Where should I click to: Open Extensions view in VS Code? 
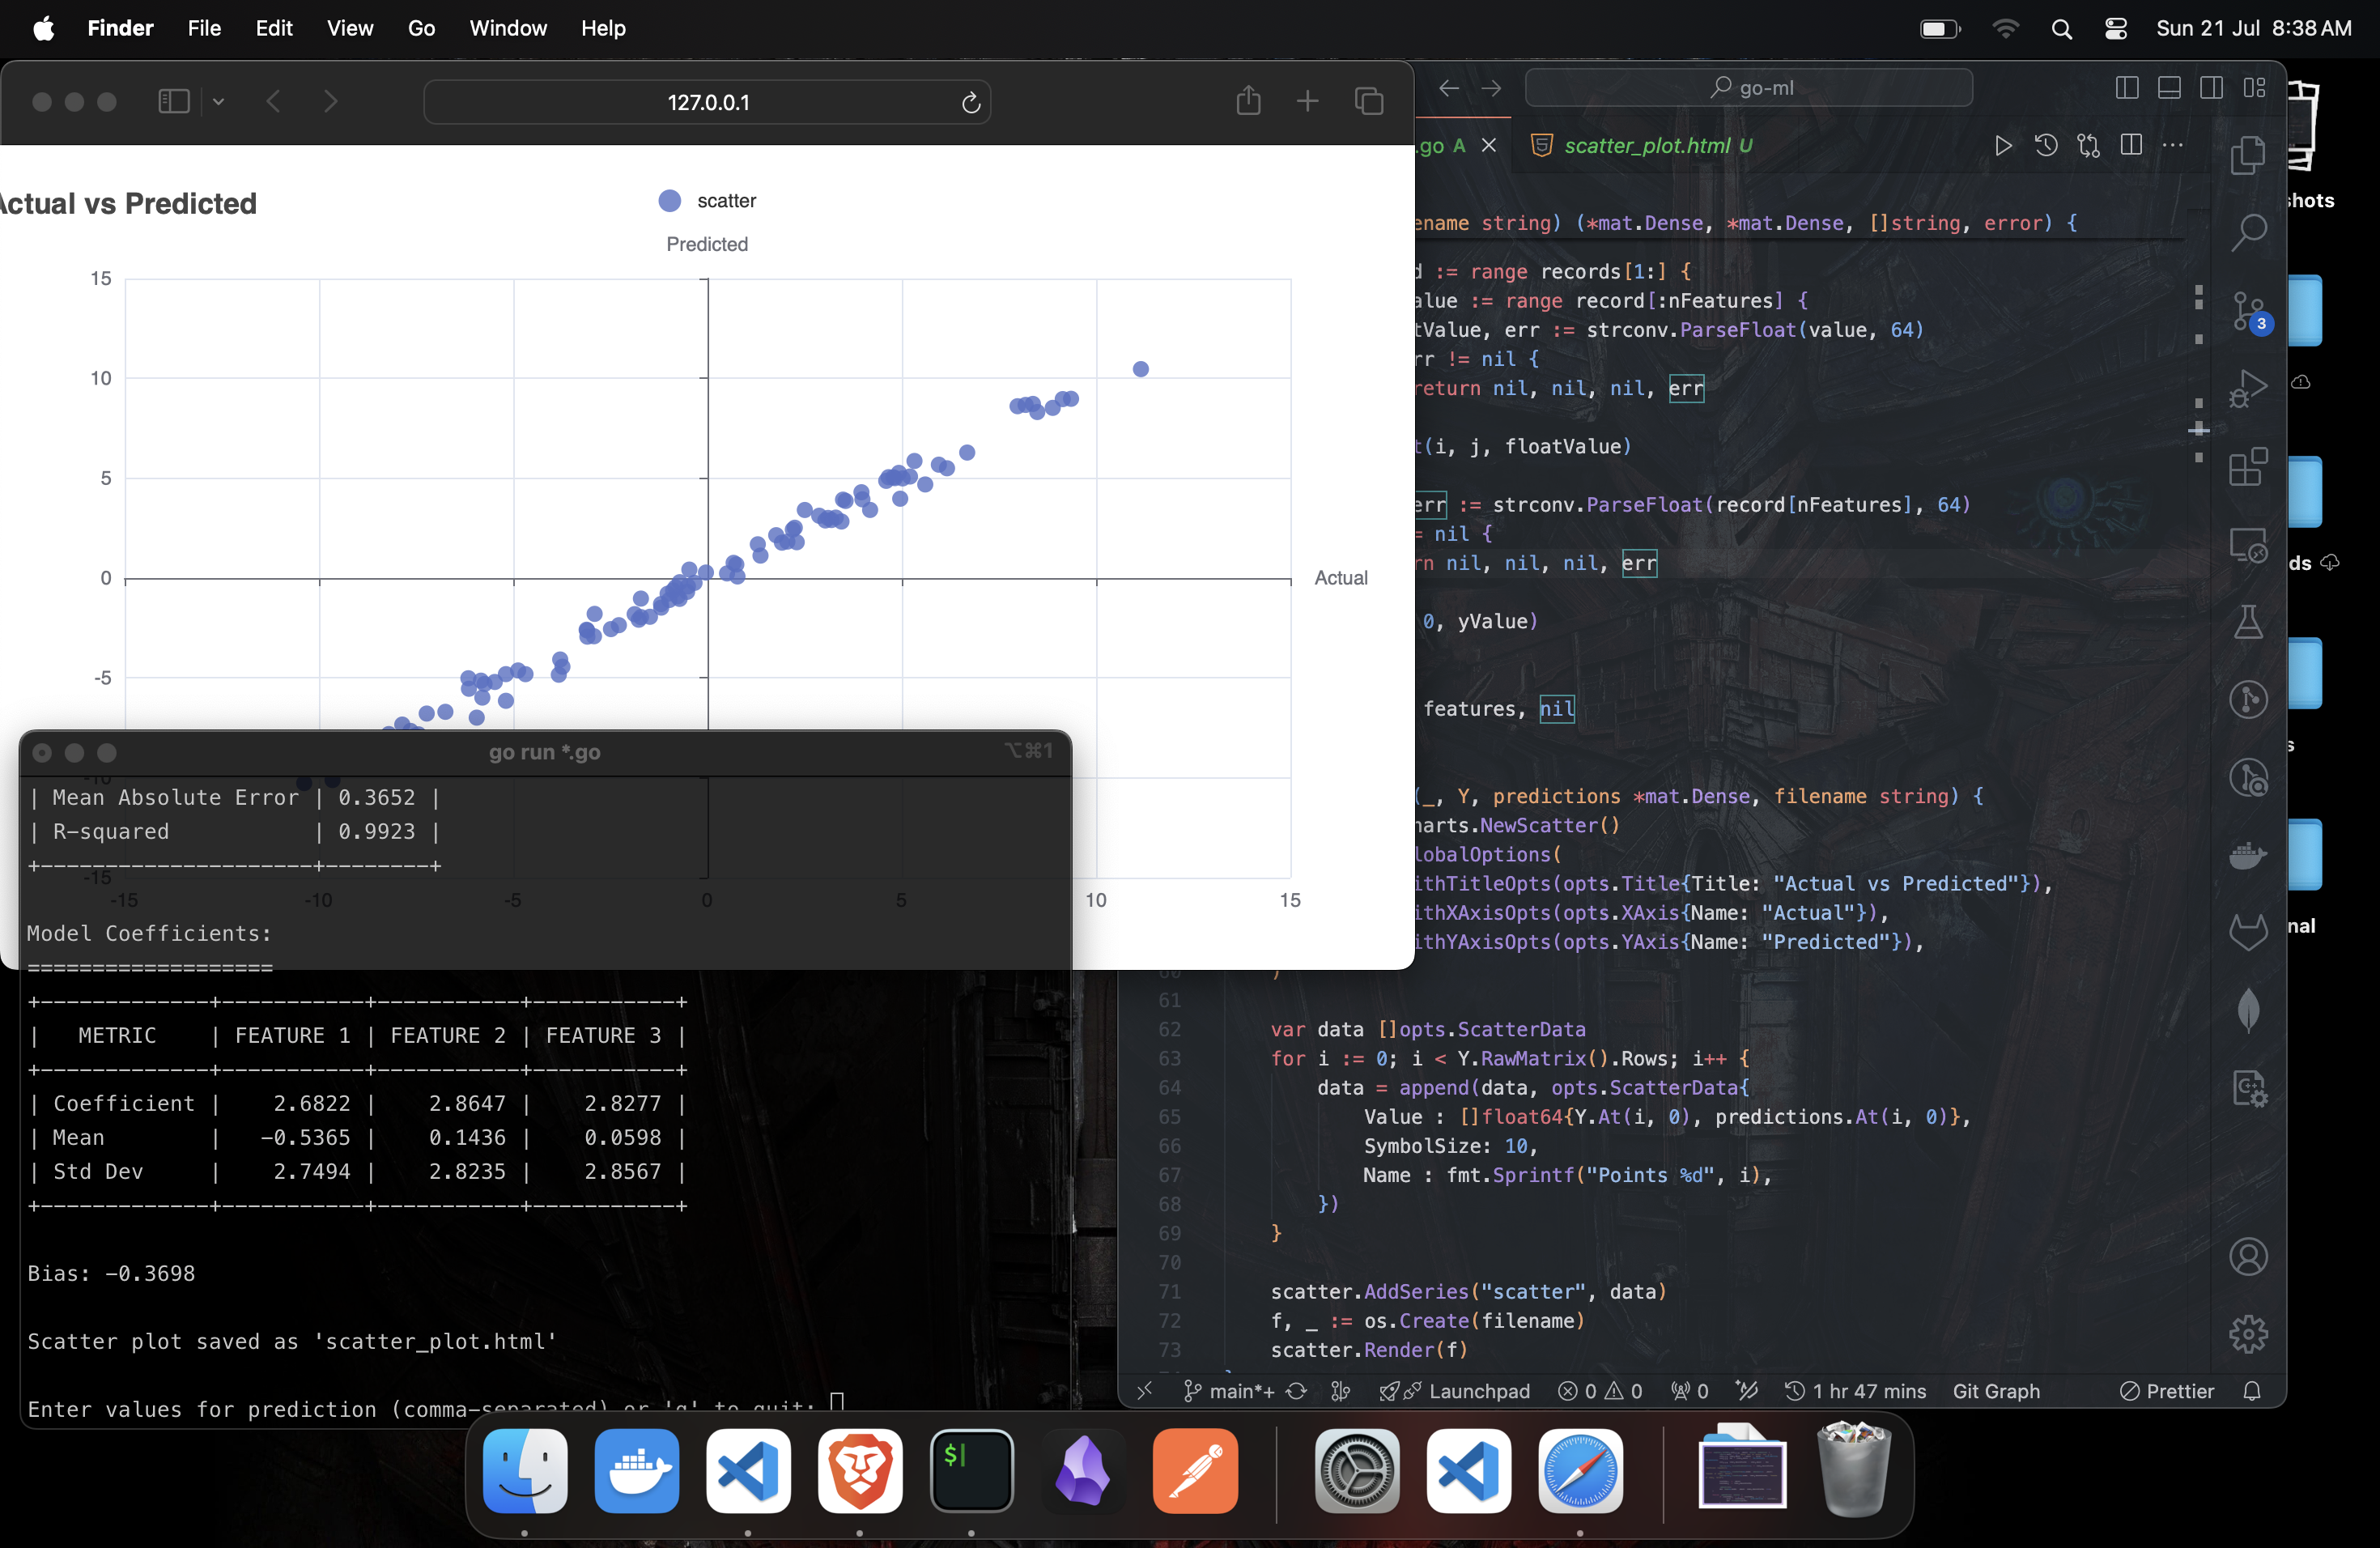pos(2247,466)
